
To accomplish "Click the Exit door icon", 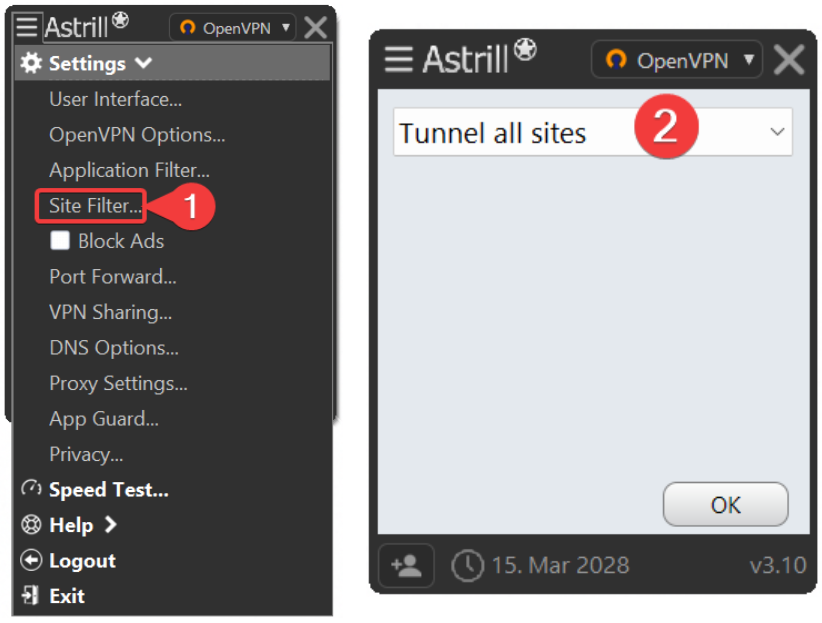I will click(30, 595).
